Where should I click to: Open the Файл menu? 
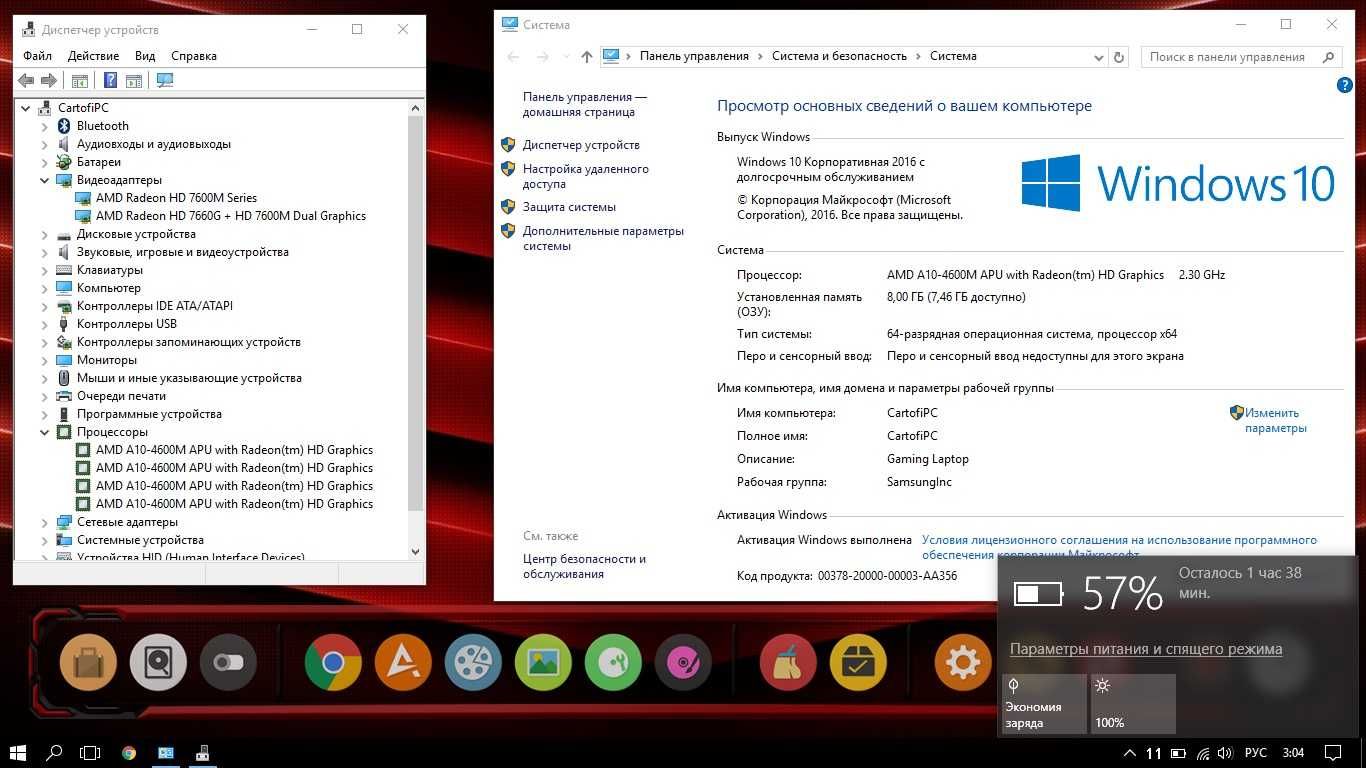coord(37,56)
